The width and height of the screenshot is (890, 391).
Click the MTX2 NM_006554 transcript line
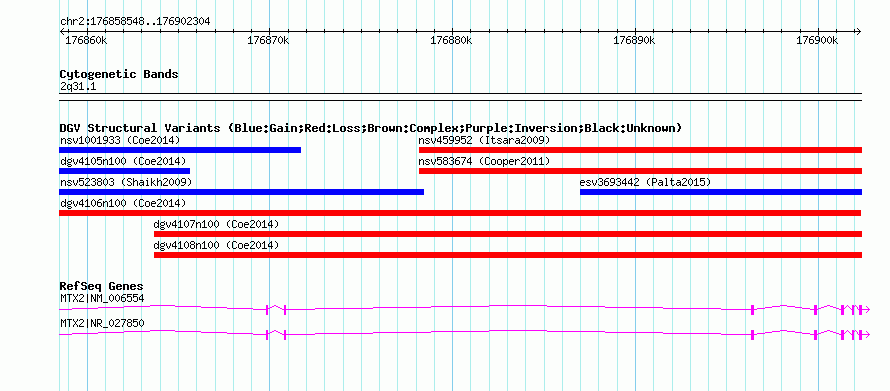464,309
